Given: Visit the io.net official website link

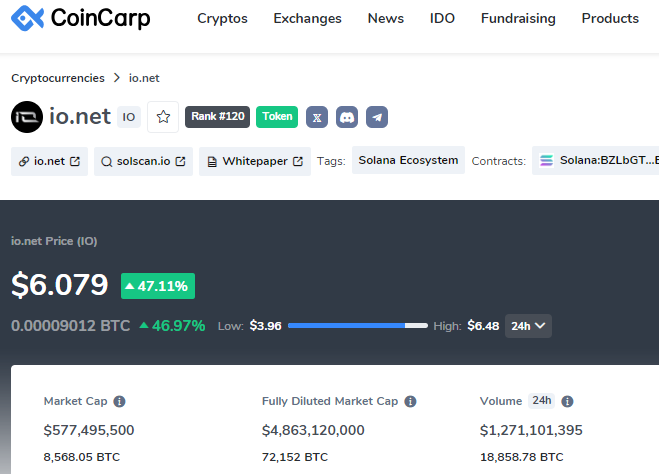Looking at the screenshot, I should pyautogui.click(x=49, y=161).
